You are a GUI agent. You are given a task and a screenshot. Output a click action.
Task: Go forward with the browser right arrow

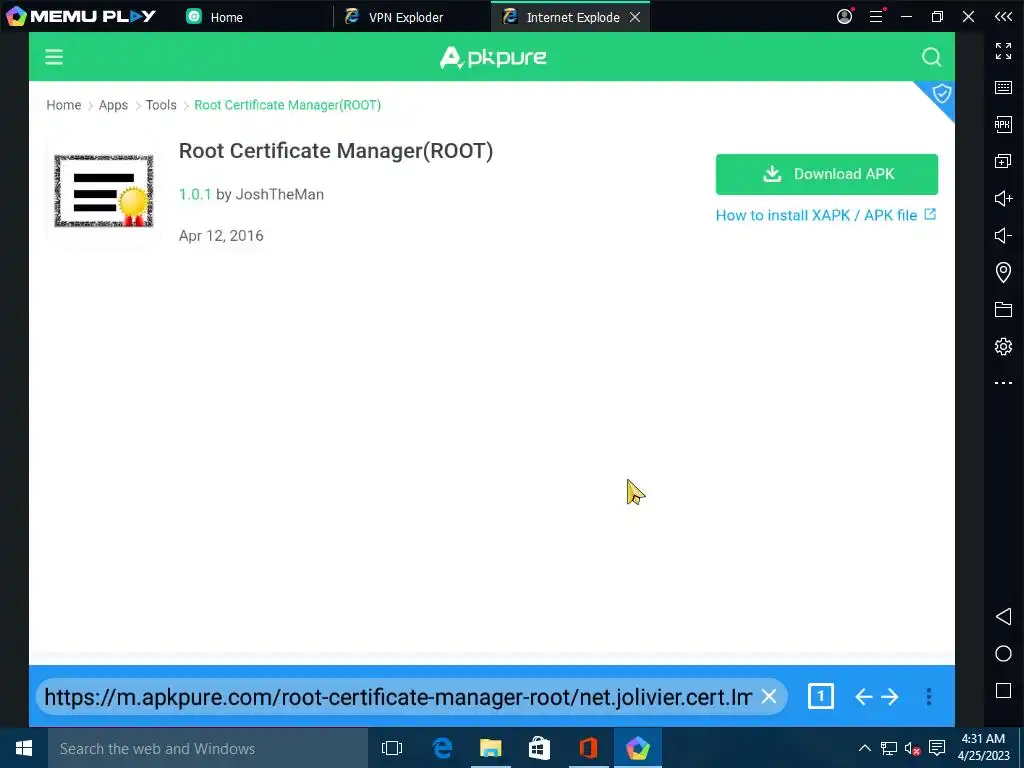coord(890,697)
